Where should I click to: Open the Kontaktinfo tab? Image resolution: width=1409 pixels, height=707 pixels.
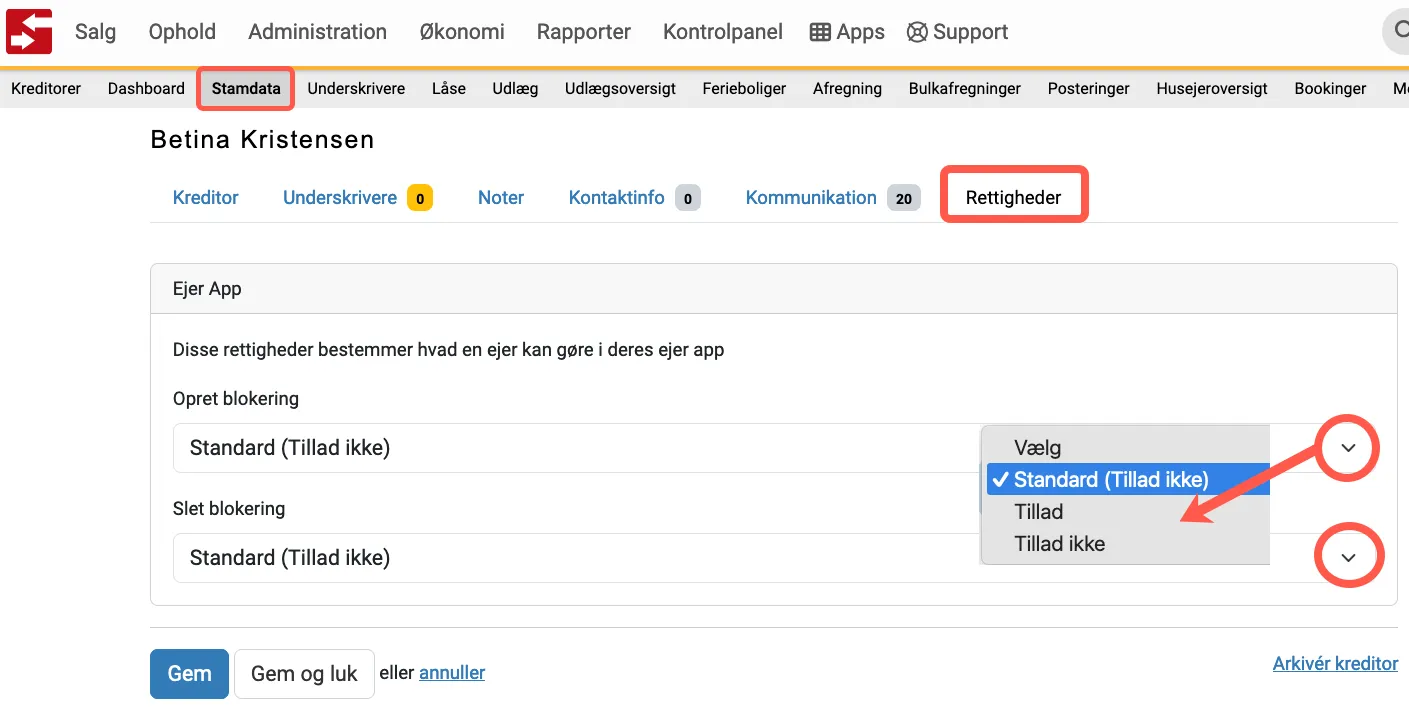click(x=616, y=198)
